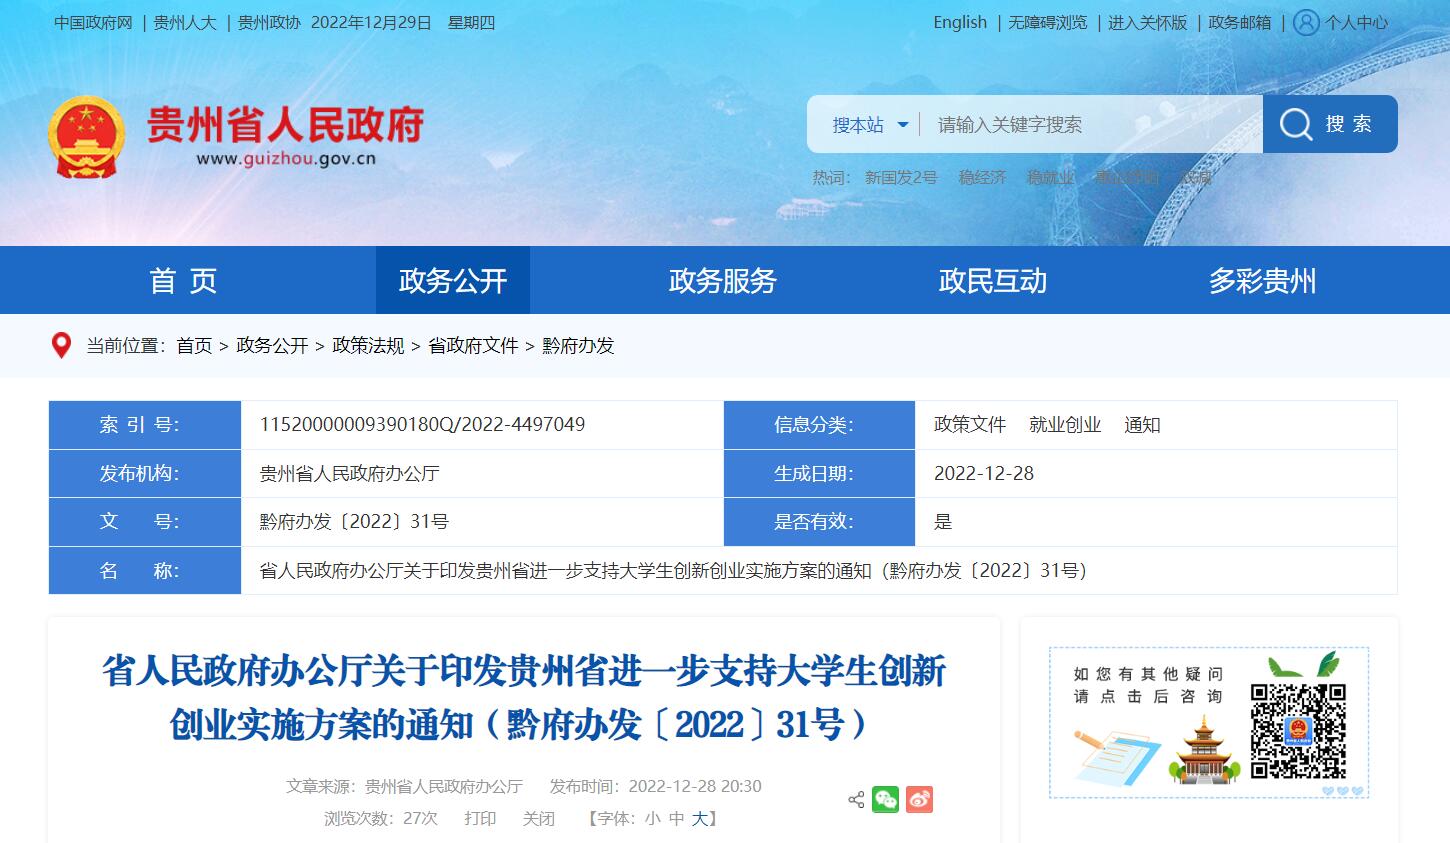Image resolution: width=1450 pixels, height=843 pixels.
Task: Click the 打印 print link
Action: (480, 818)
